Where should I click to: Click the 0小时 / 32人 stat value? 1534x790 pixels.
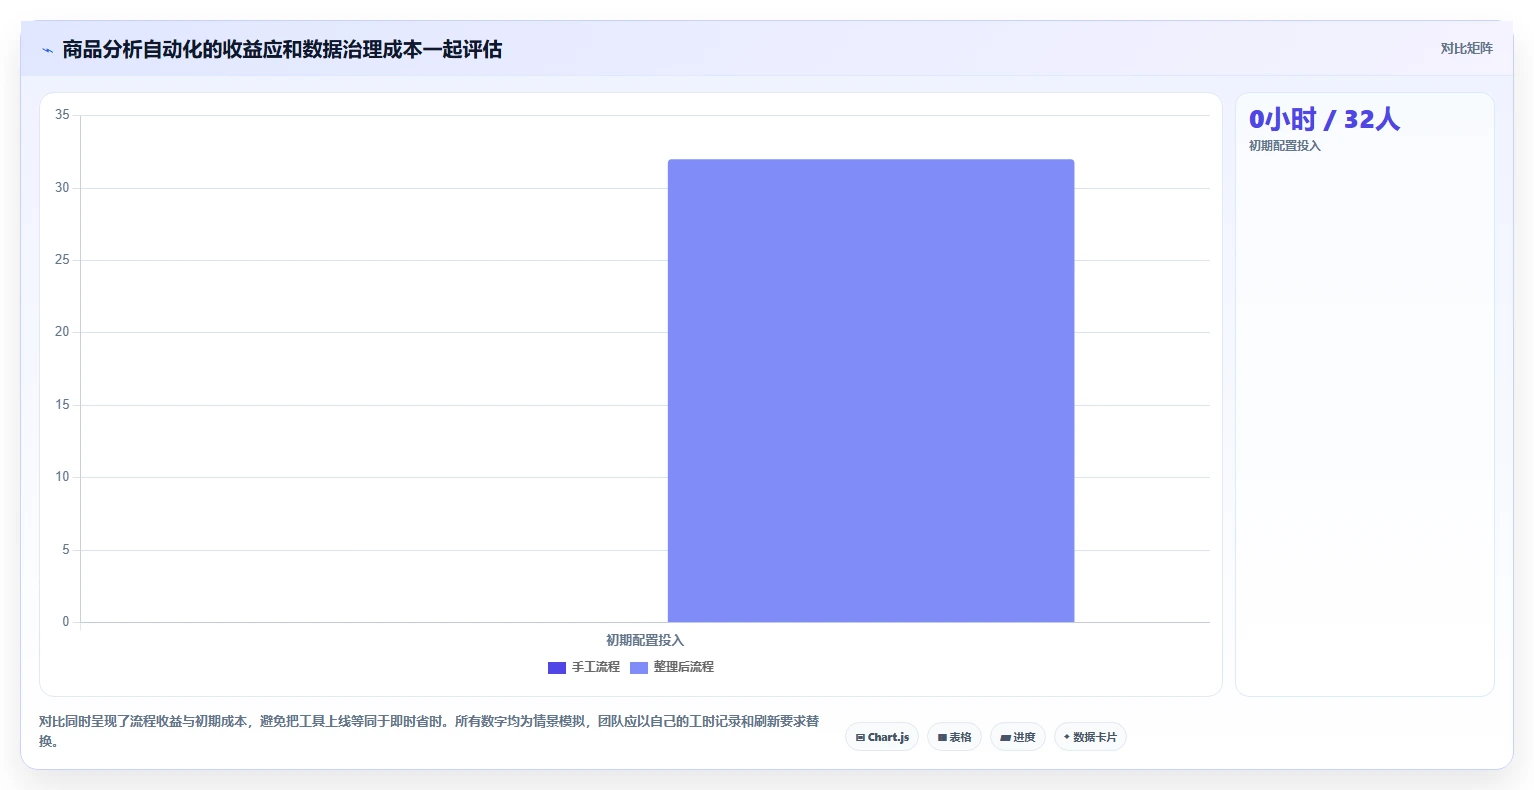(x=1324, y=120)
